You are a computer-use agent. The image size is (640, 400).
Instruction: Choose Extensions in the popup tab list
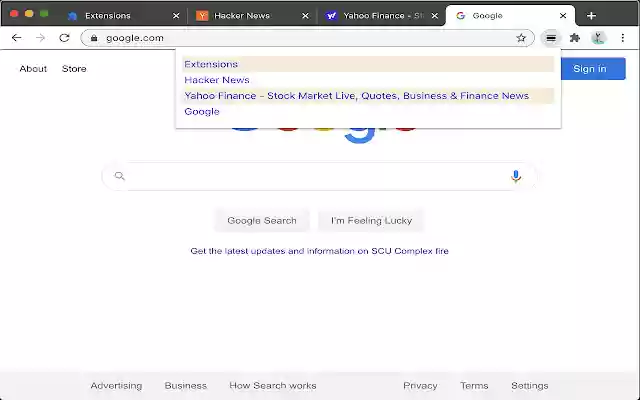pyautogui.click(x=368, y=64)
